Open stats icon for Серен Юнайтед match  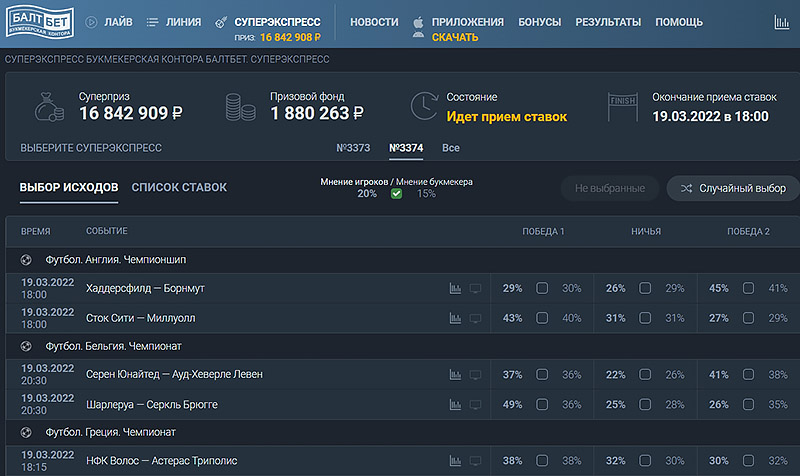(455, 375)
